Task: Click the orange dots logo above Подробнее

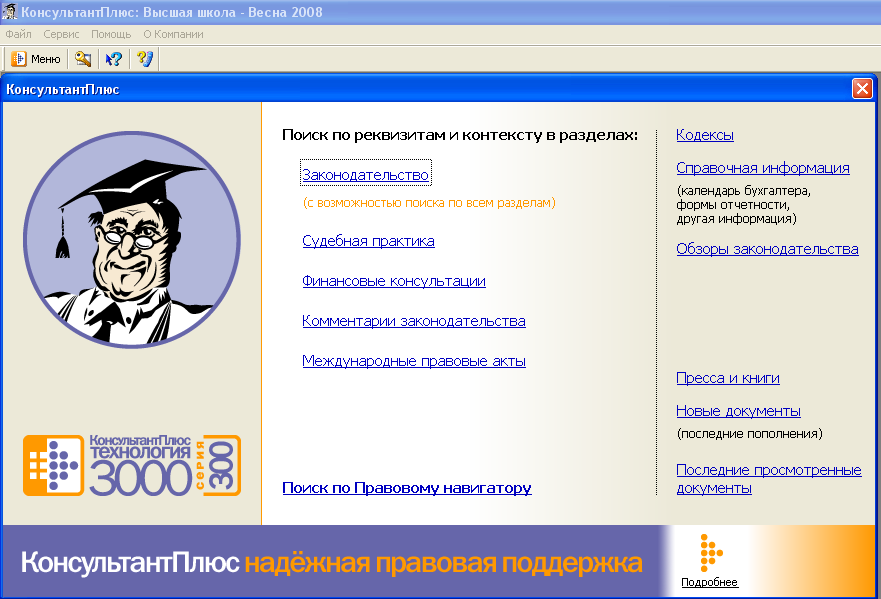Action: 711,553
